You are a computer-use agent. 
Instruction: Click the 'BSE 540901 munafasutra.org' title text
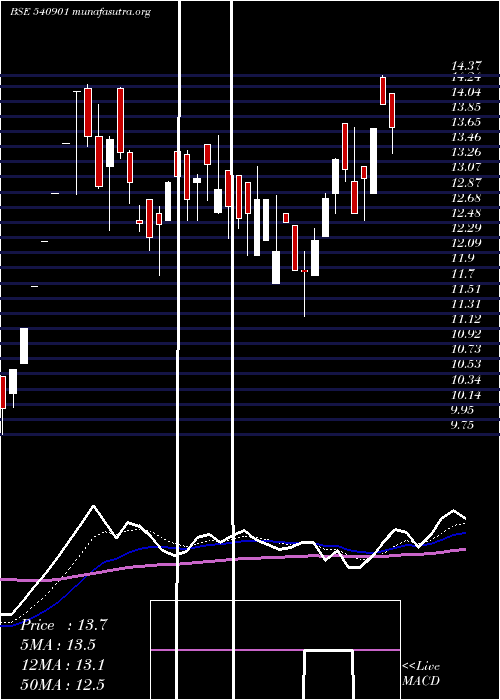click(80, 12)
